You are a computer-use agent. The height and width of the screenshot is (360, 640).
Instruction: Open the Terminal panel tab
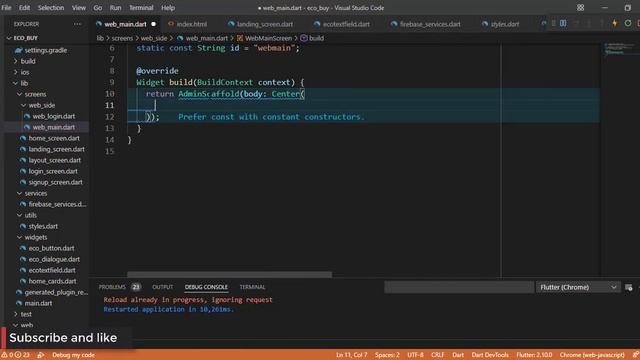pyautogui.click(x=252, y=287)
